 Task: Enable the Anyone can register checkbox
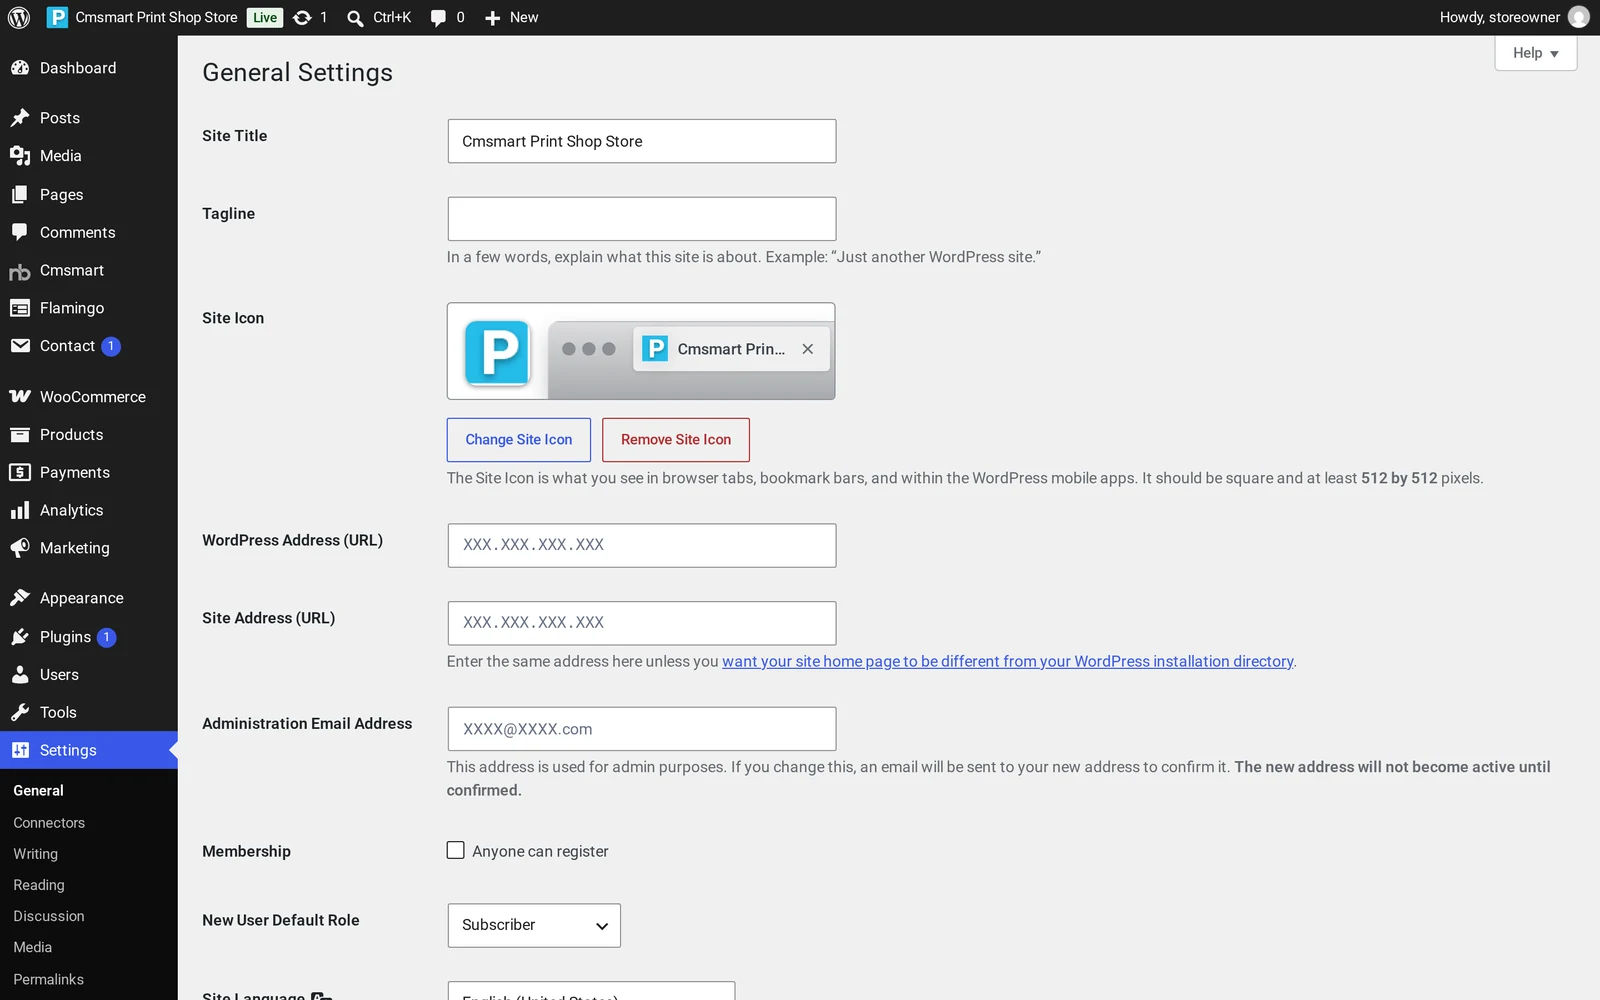pos(456,850)
